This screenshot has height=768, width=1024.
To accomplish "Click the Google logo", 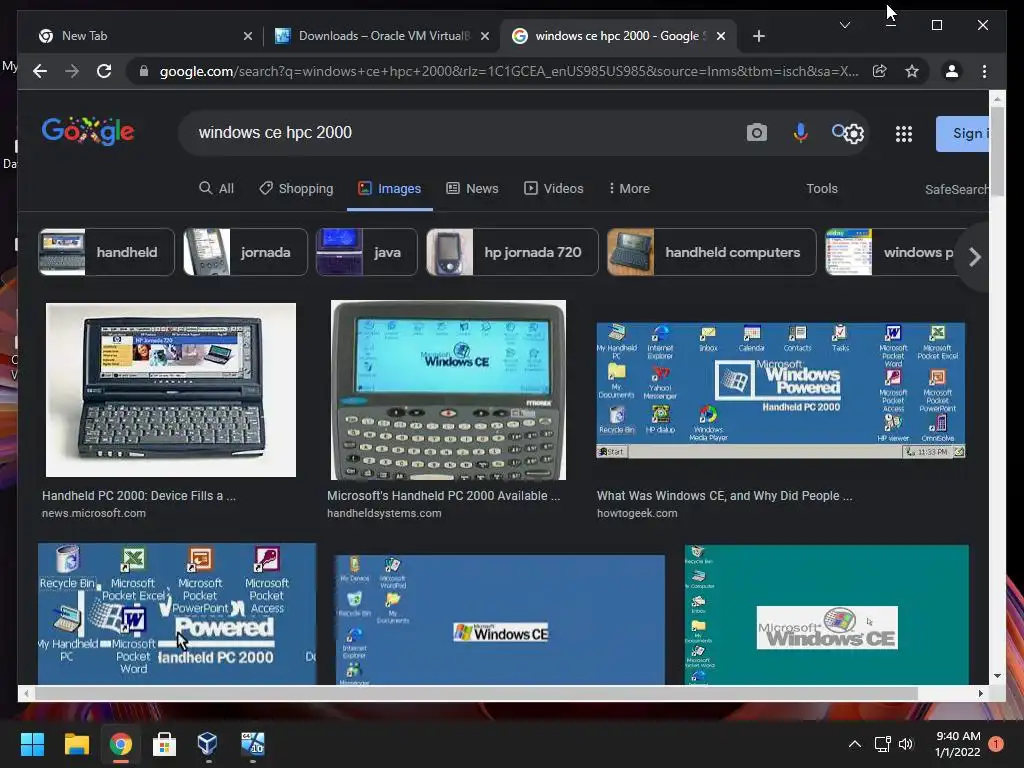I will click(x=88, y=131).
